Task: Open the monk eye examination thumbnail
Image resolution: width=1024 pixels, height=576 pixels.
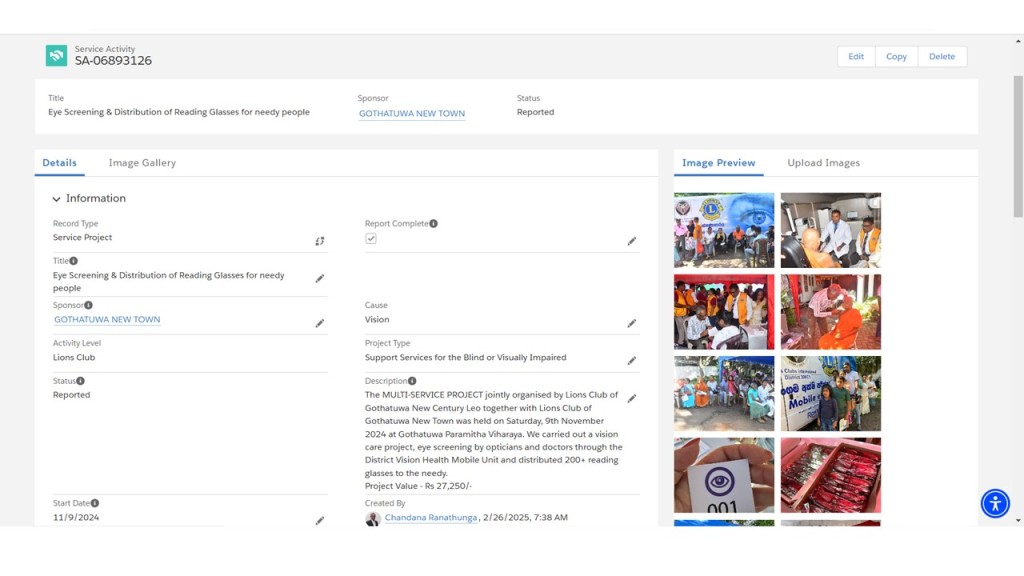Action: pyautogui.click(x=831, y=312)
